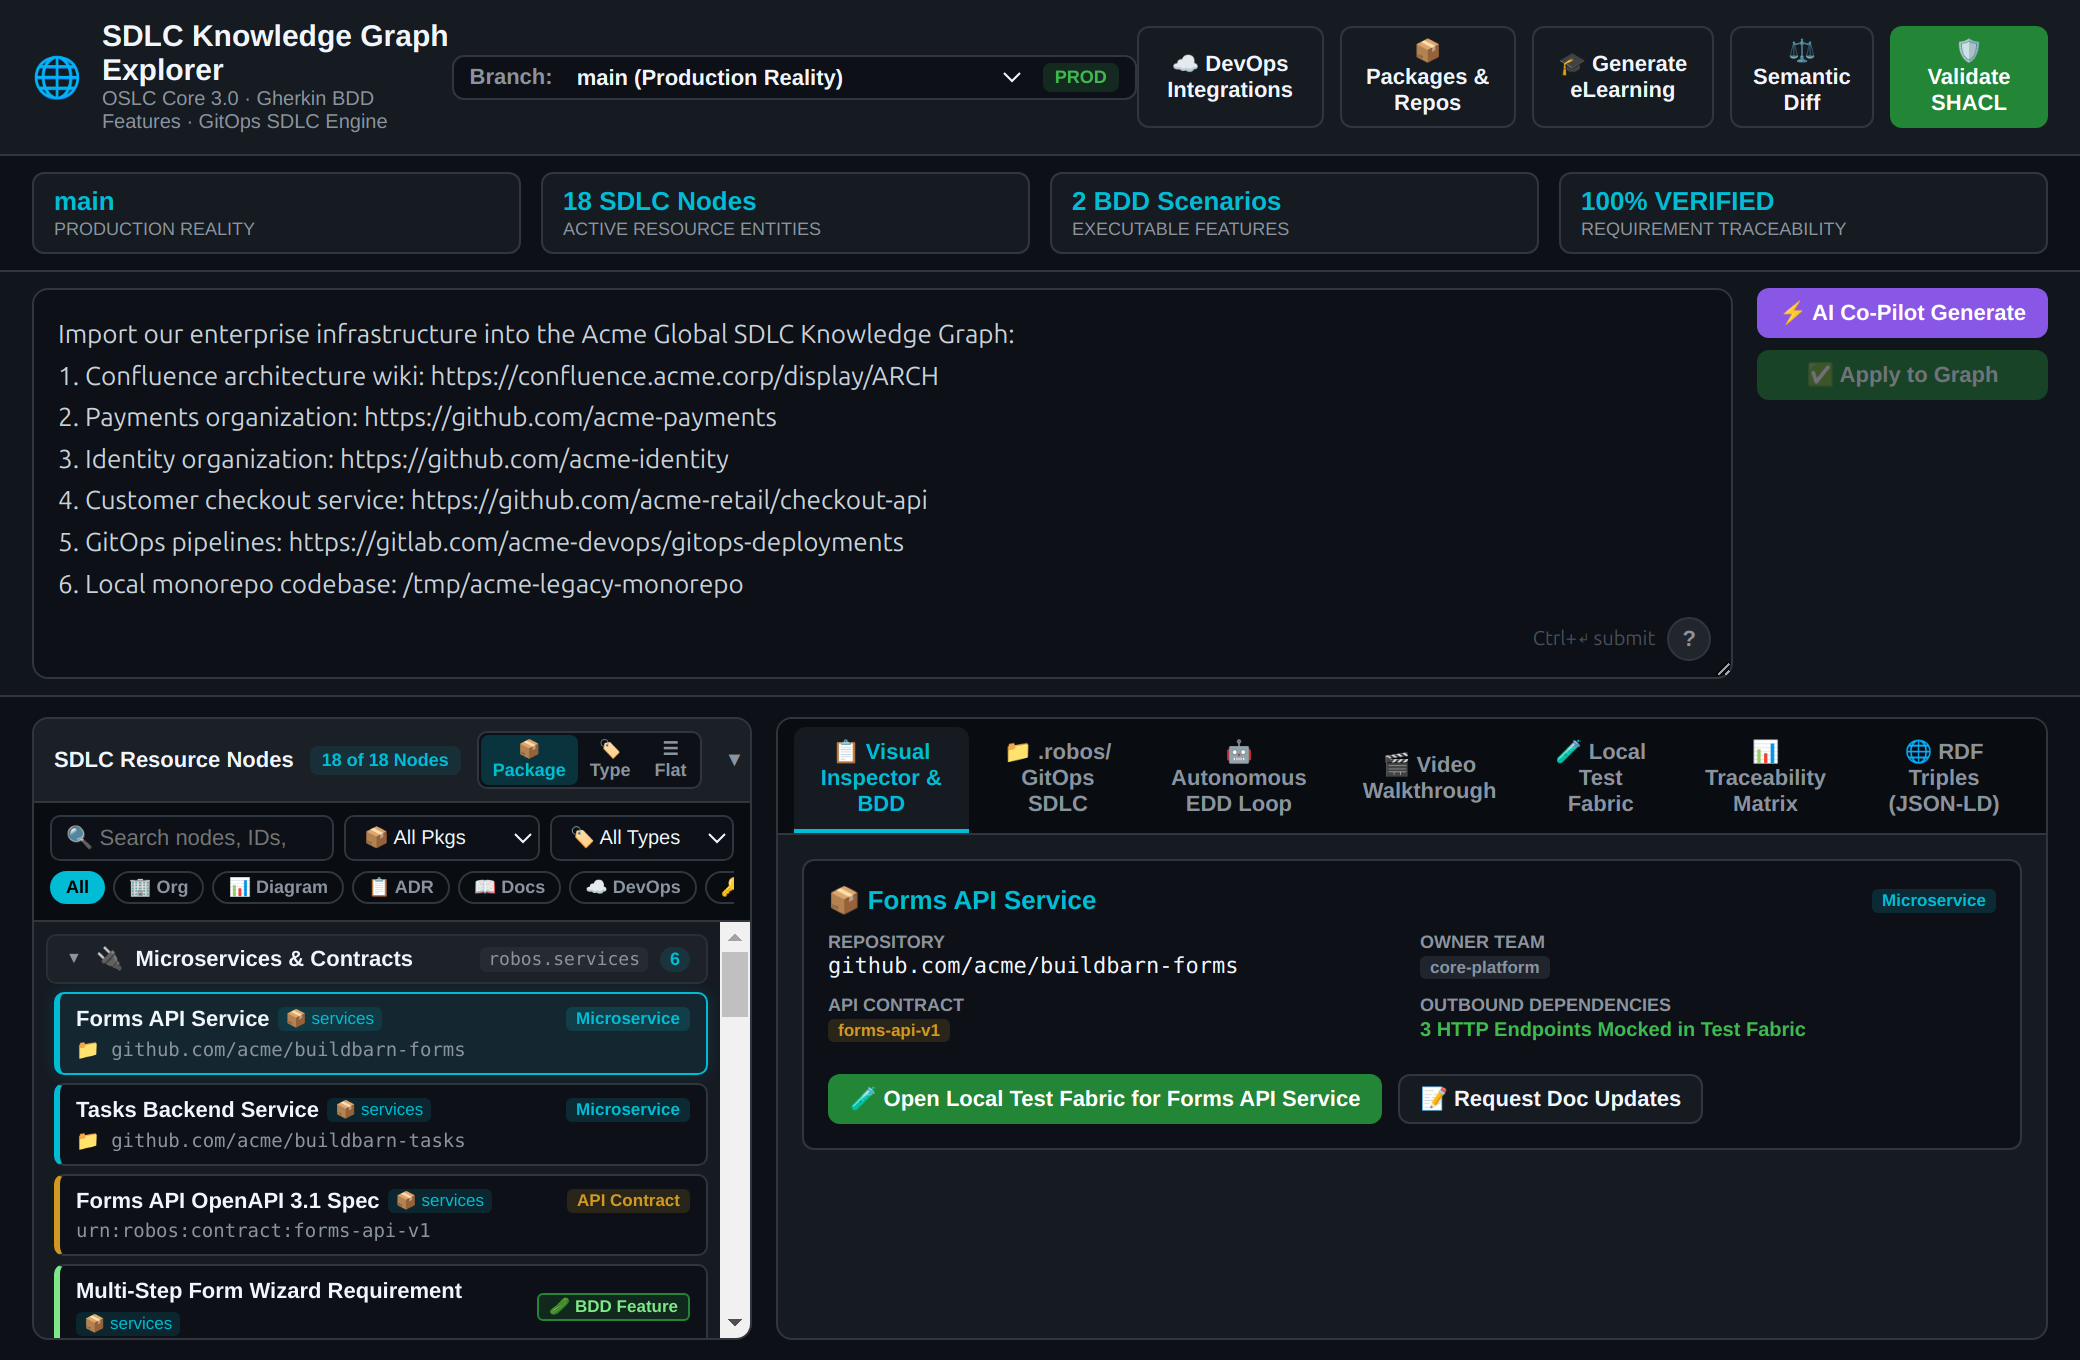2080x1360 pixels.
Task: Click the help question mark icon
Action: coord(1689,638)
